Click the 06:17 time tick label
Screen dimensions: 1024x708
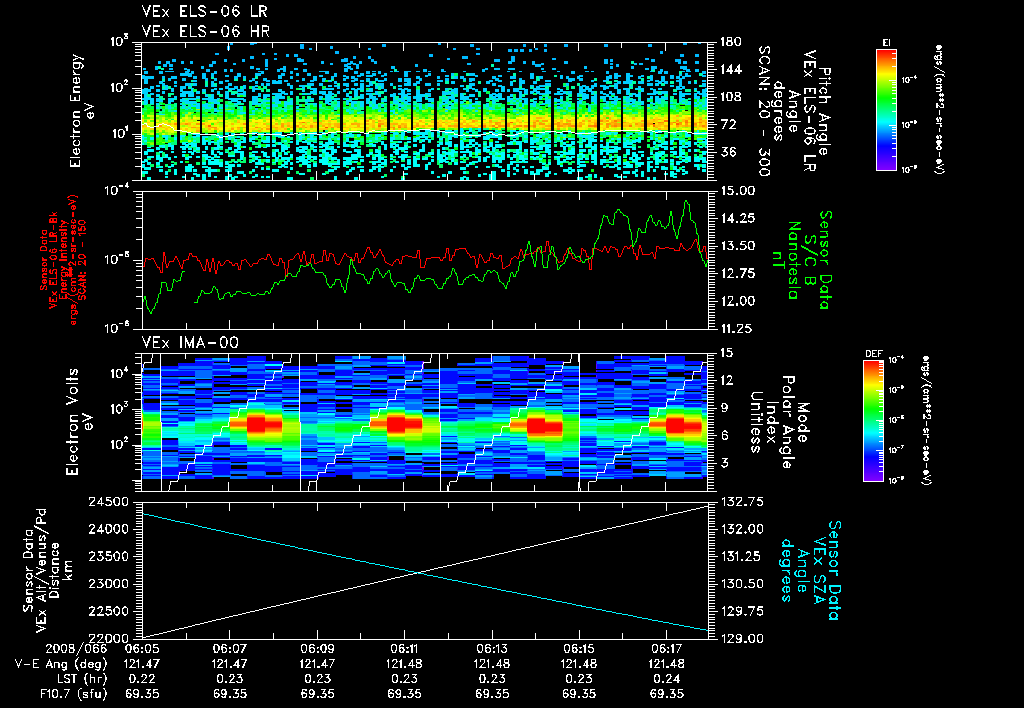pyautogui.click(x=666, y=649)
